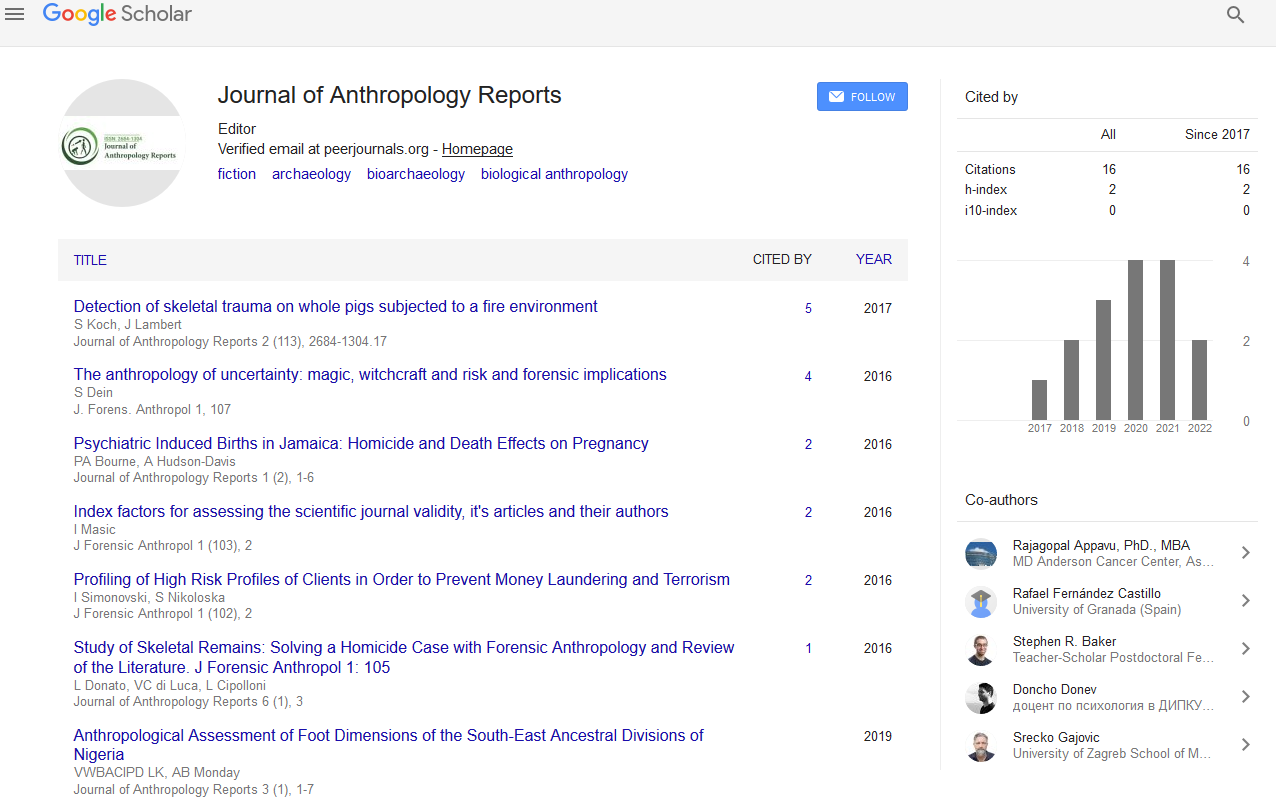Sort articles by YEAR column header
Image resolution: width=1276 pixels, height=810 pixels.
(873, 259)
